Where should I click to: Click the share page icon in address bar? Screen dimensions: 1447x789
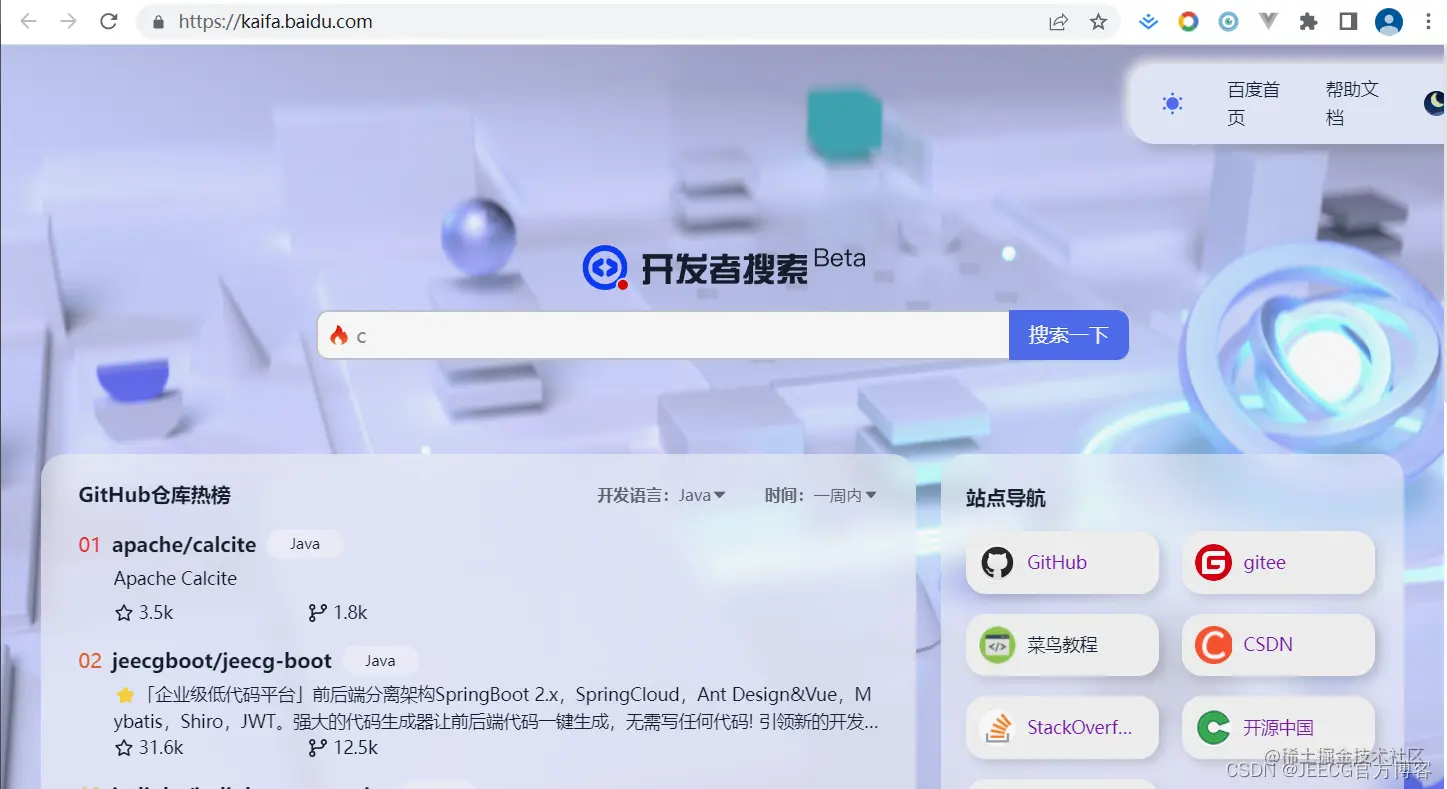point(1058,22)
